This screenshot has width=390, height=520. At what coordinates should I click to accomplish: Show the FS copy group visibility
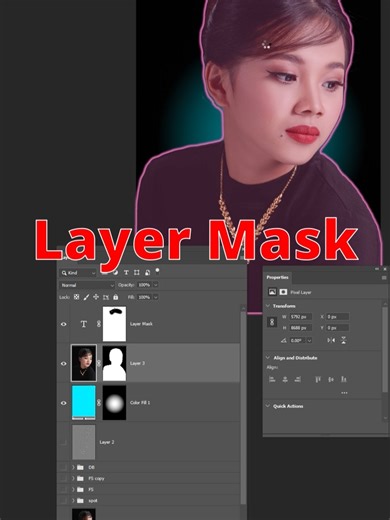click(x=64, y=478)
